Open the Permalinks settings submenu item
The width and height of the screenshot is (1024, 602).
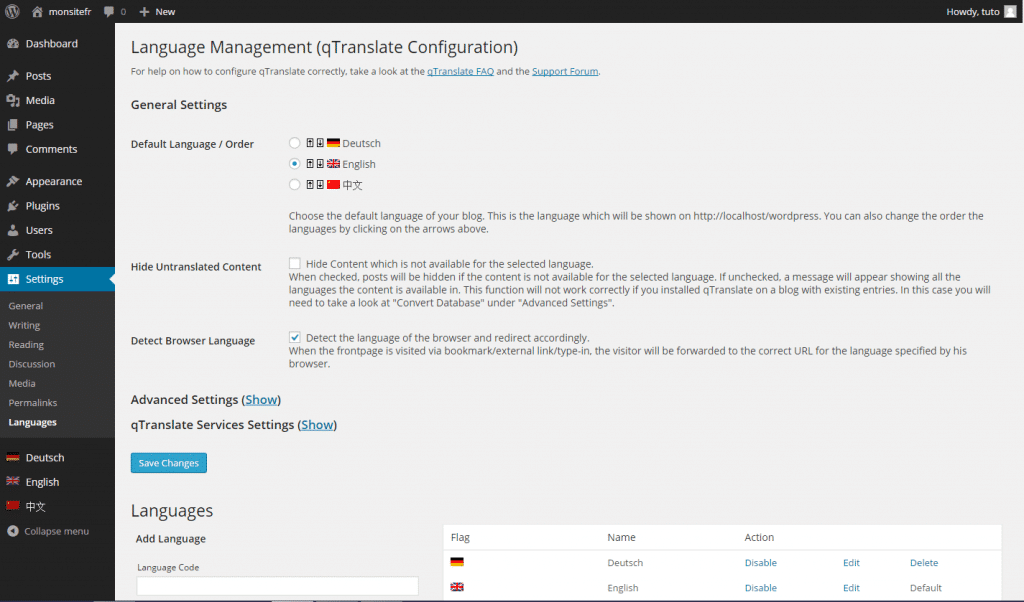pyautogui.click(x=32, y=403)
